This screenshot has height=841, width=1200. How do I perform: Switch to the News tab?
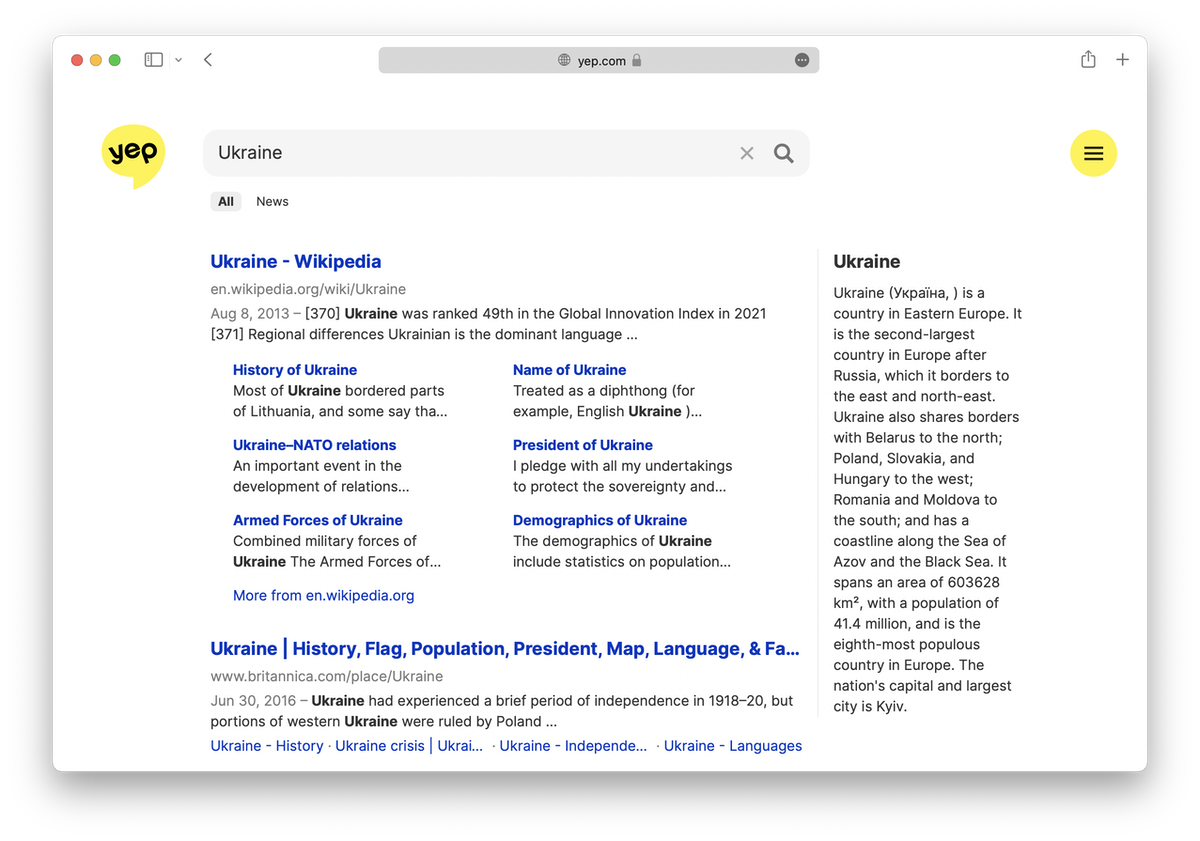[272, 201]
